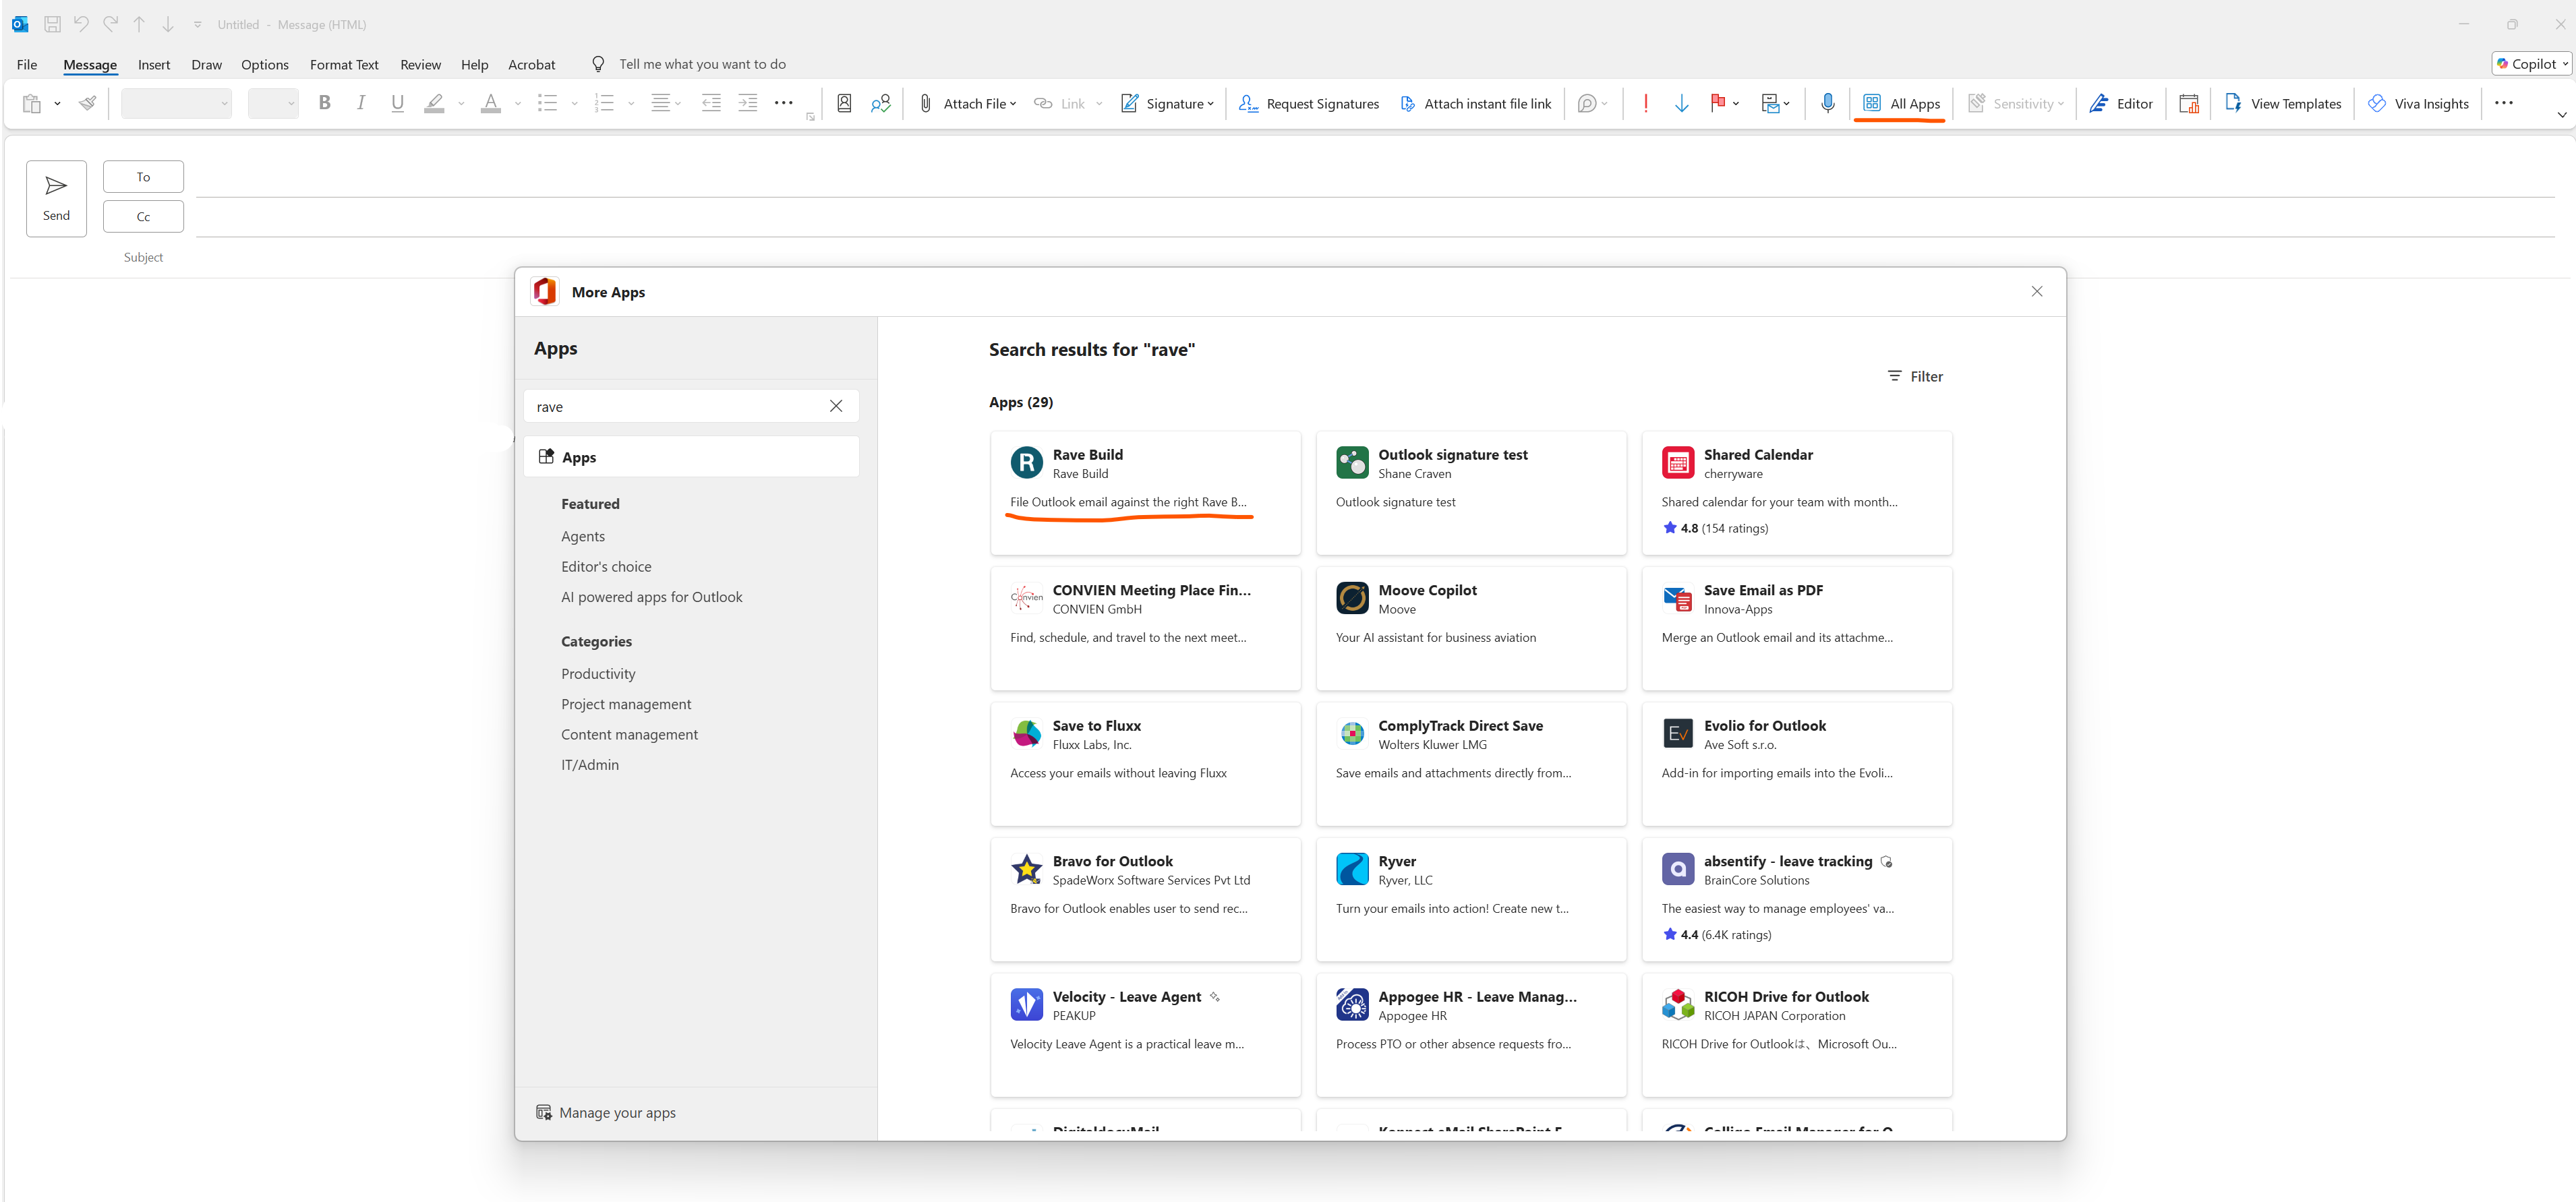This screenshot has height=1202, width=2576.
Task: Toggle Bold formatting
Action: click(x=324, y=103)
